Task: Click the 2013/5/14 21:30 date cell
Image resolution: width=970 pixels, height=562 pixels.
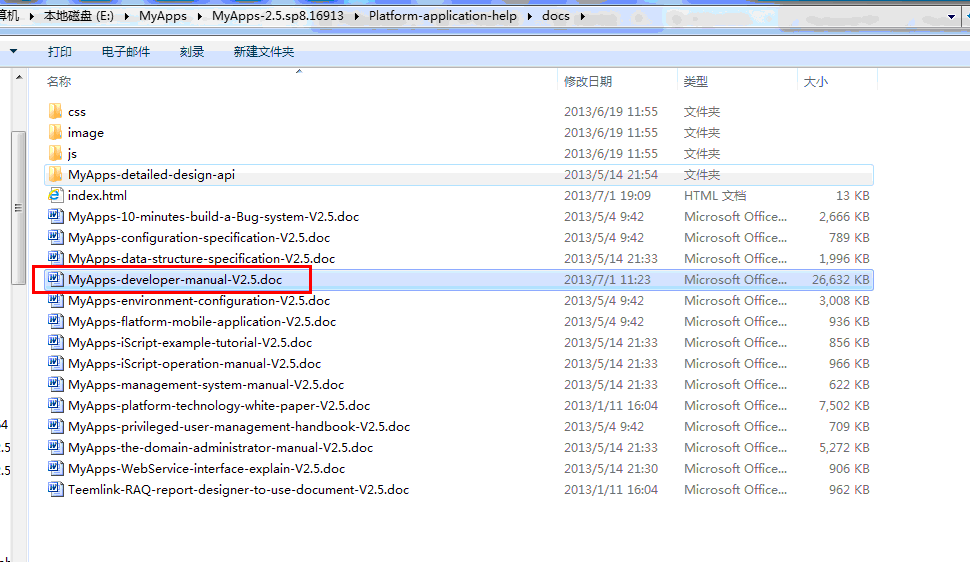Action: pos(611,469)
